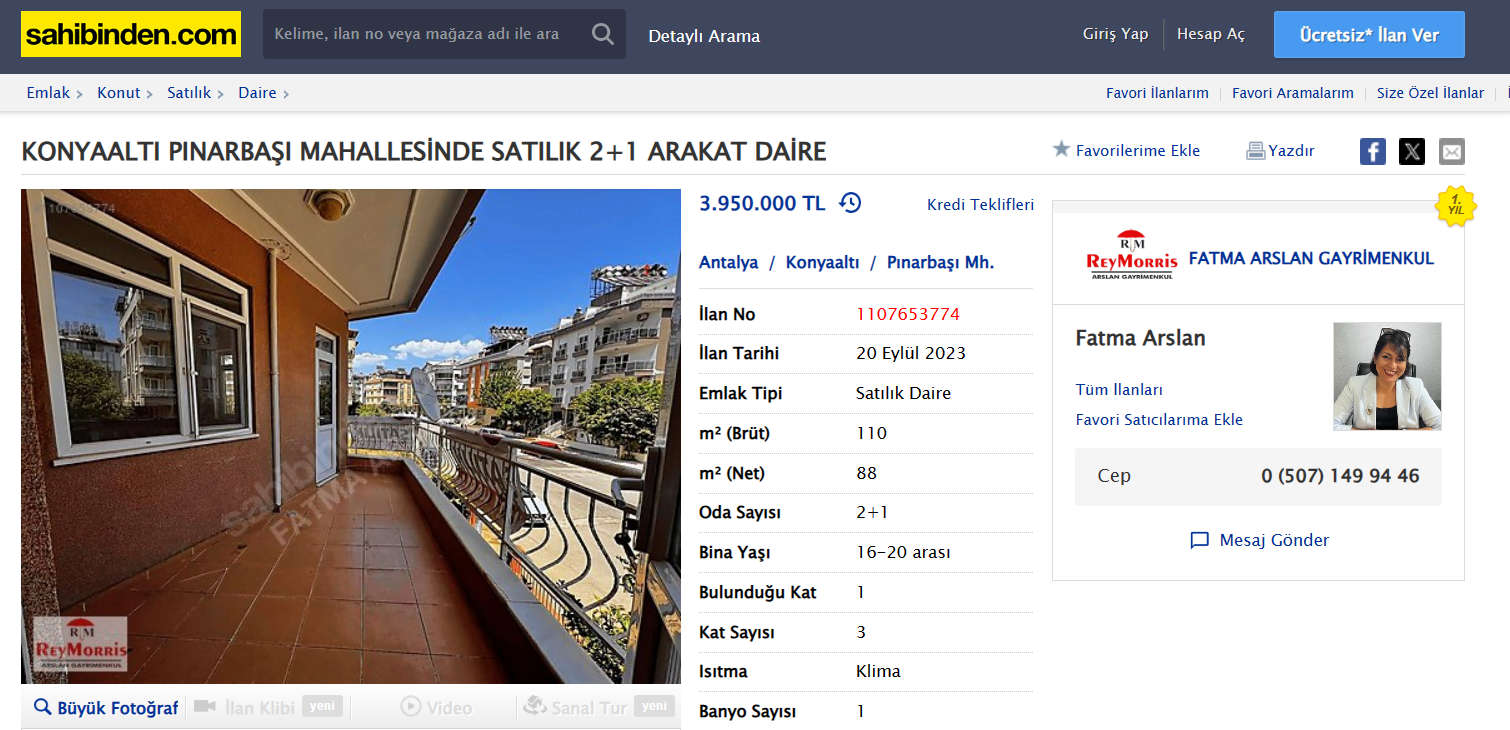
Task: Share listing on Facebook
Action: point(1373,152)
